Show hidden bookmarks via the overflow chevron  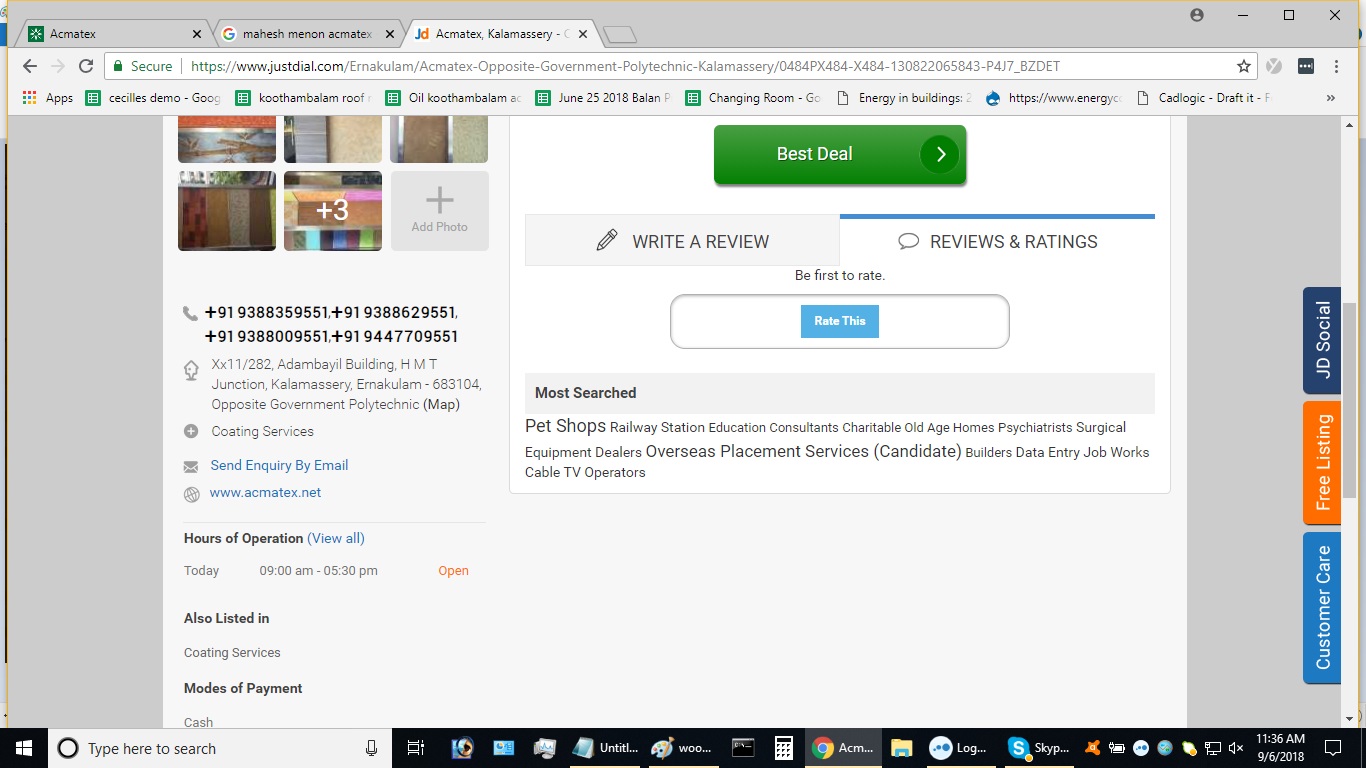[x=1330, y=98]
